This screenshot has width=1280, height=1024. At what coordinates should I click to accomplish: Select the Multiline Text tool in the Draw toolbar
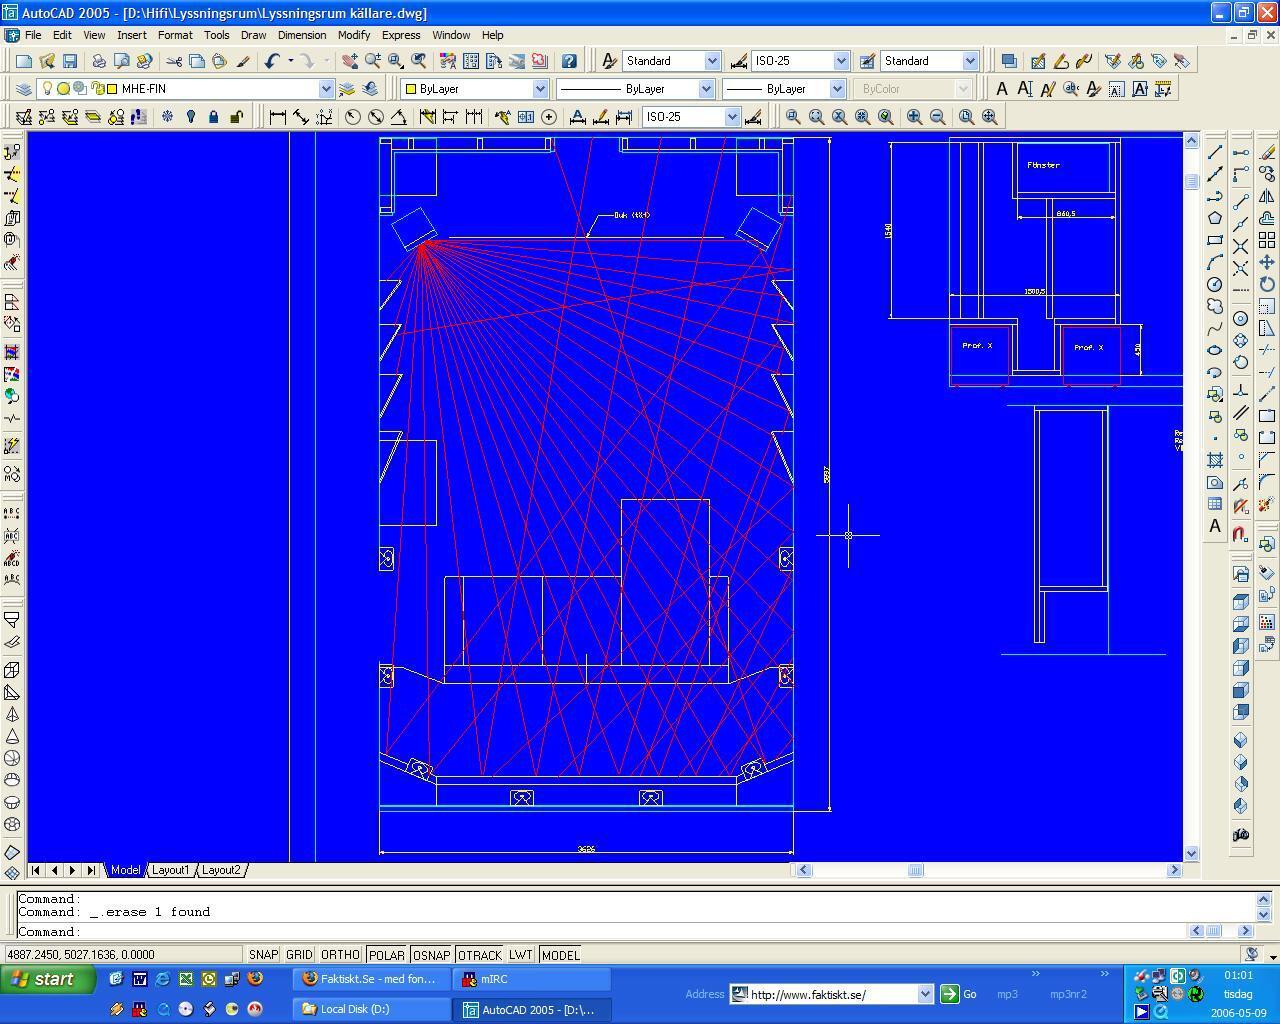pyautogui.click(x=1215, y=526)
